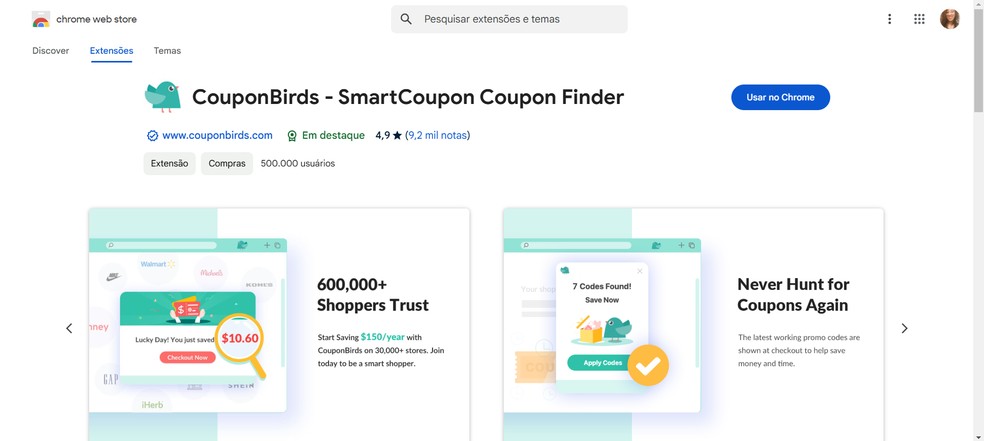The image size is (984, 441).
Task: Show next screenshot with right arrow
Action: 904,328
